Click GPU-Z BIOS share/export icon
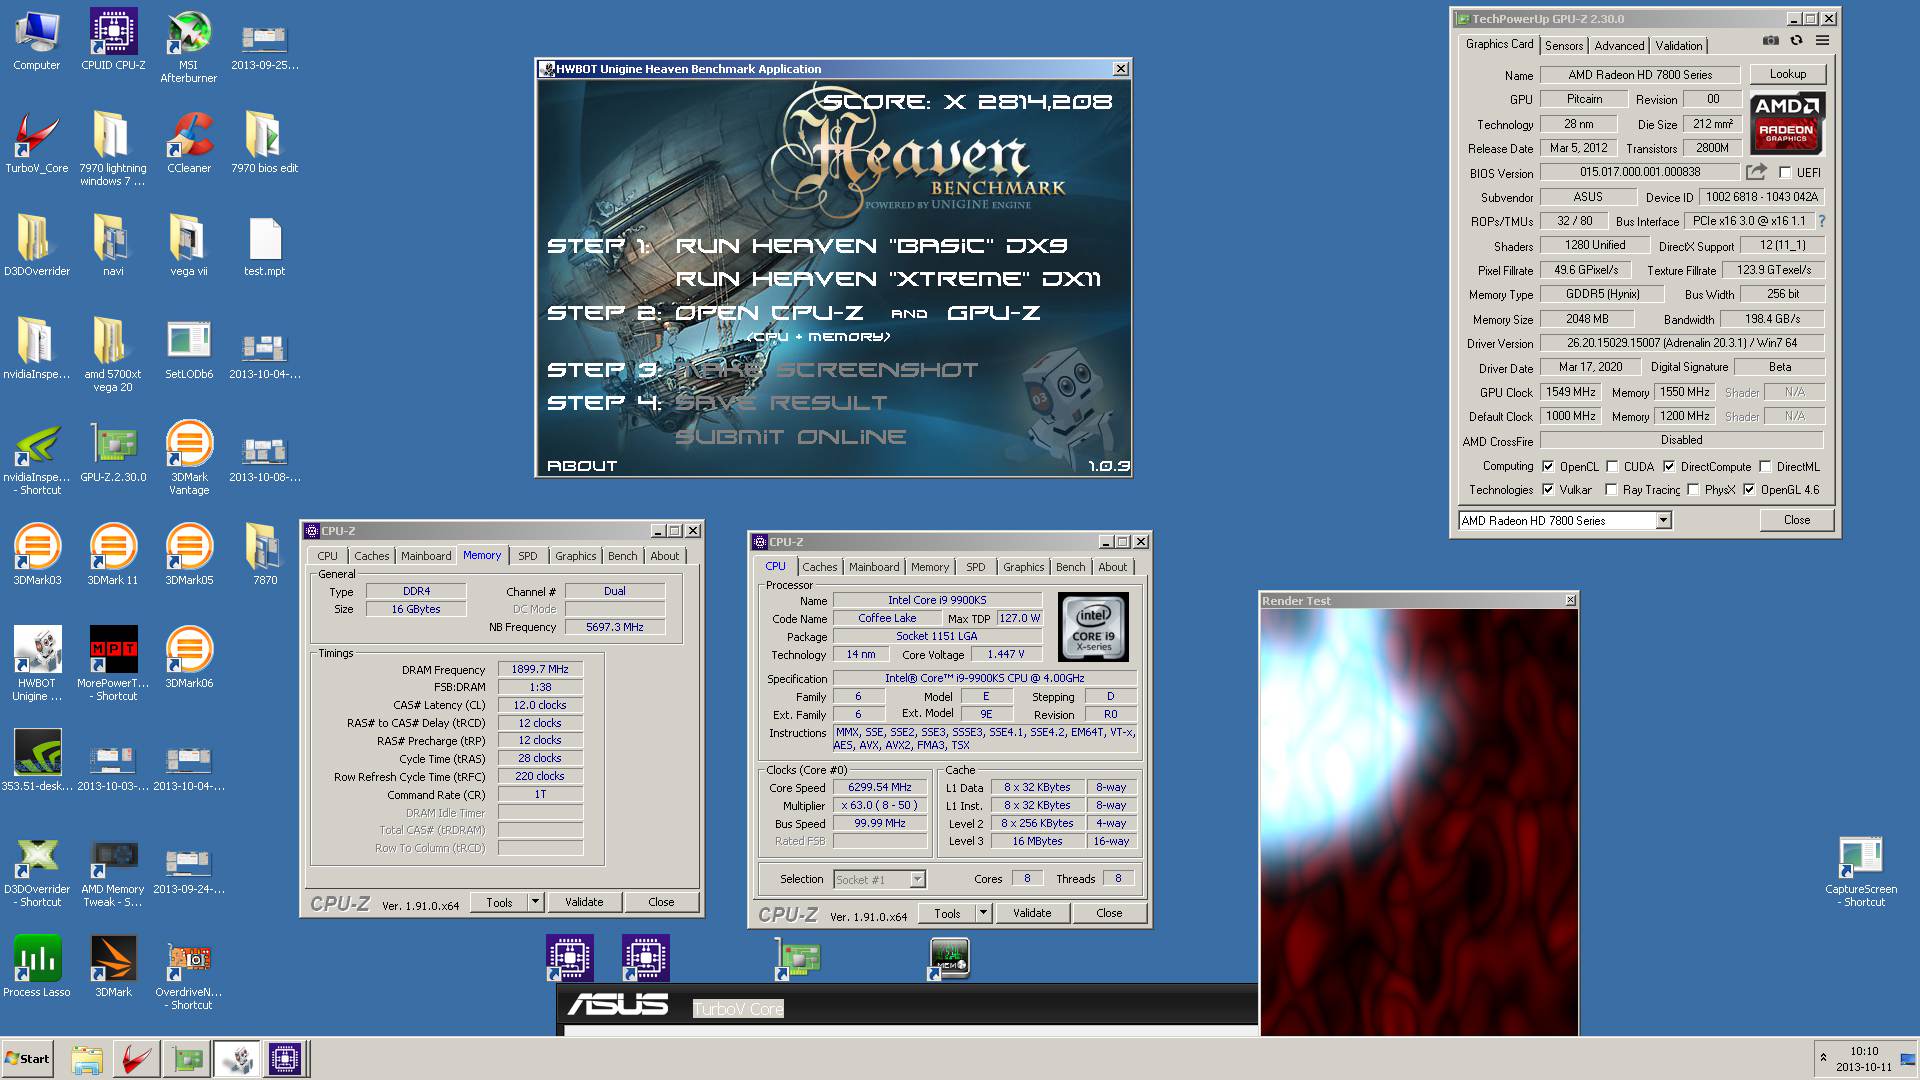The image size is (1920, 1080). [1756, 172]
